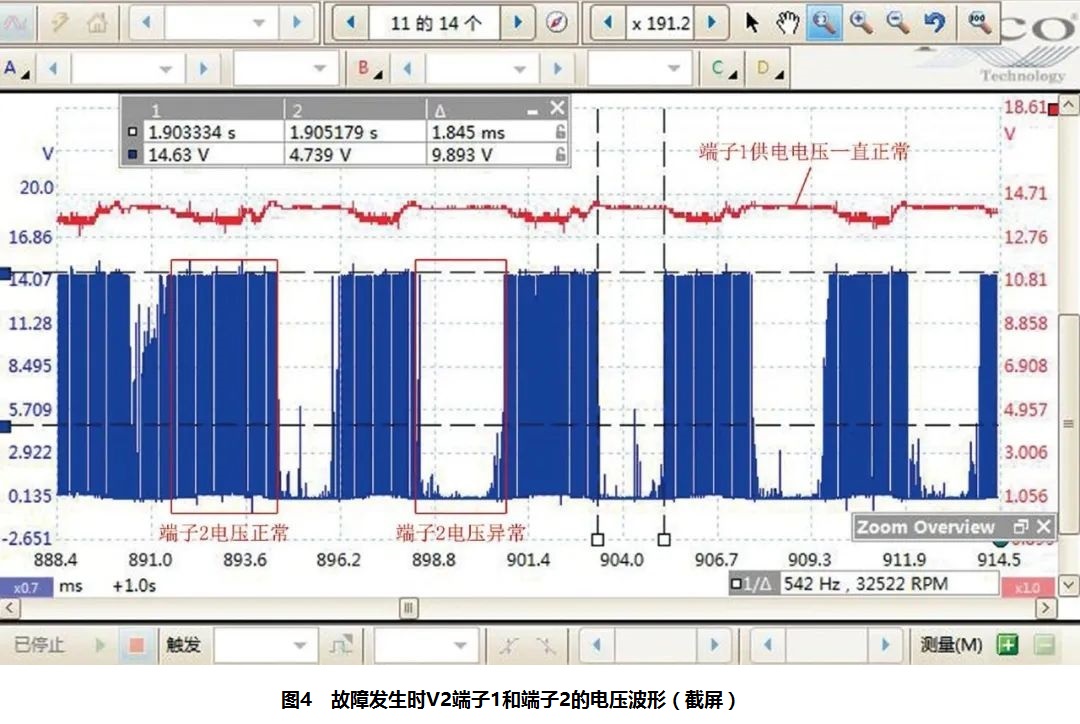Remove measurement with the minus icon

click(x=1044, y=645)
